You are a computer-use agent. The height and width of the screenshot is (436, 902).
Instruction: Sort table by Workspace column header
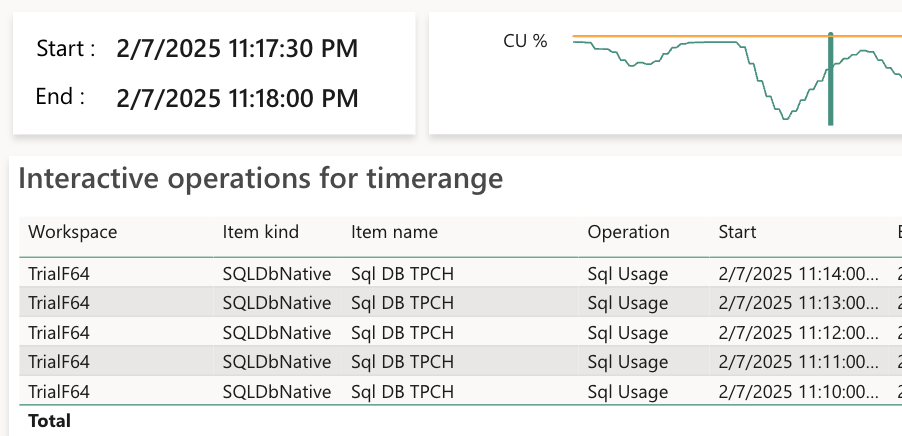[72, 232]
